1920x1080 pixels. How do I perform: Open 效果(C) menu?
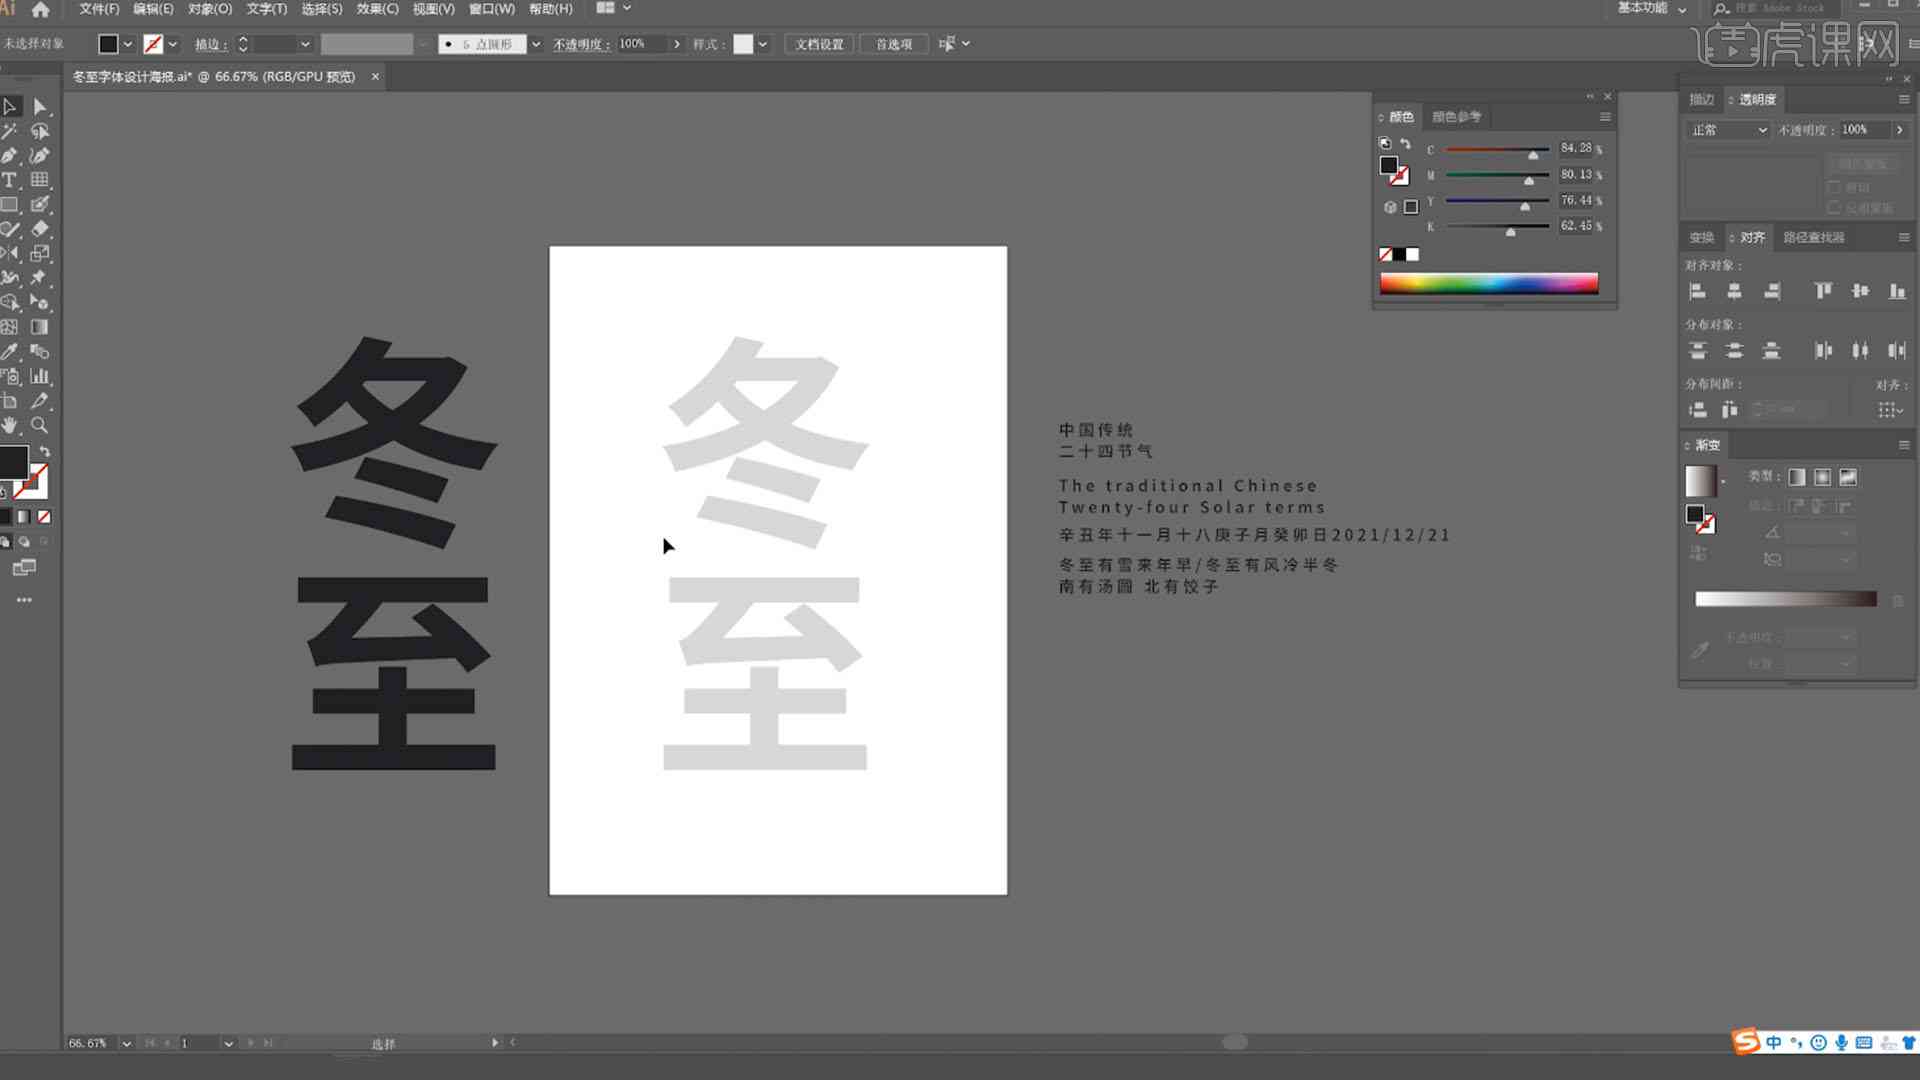pos(377,9)
